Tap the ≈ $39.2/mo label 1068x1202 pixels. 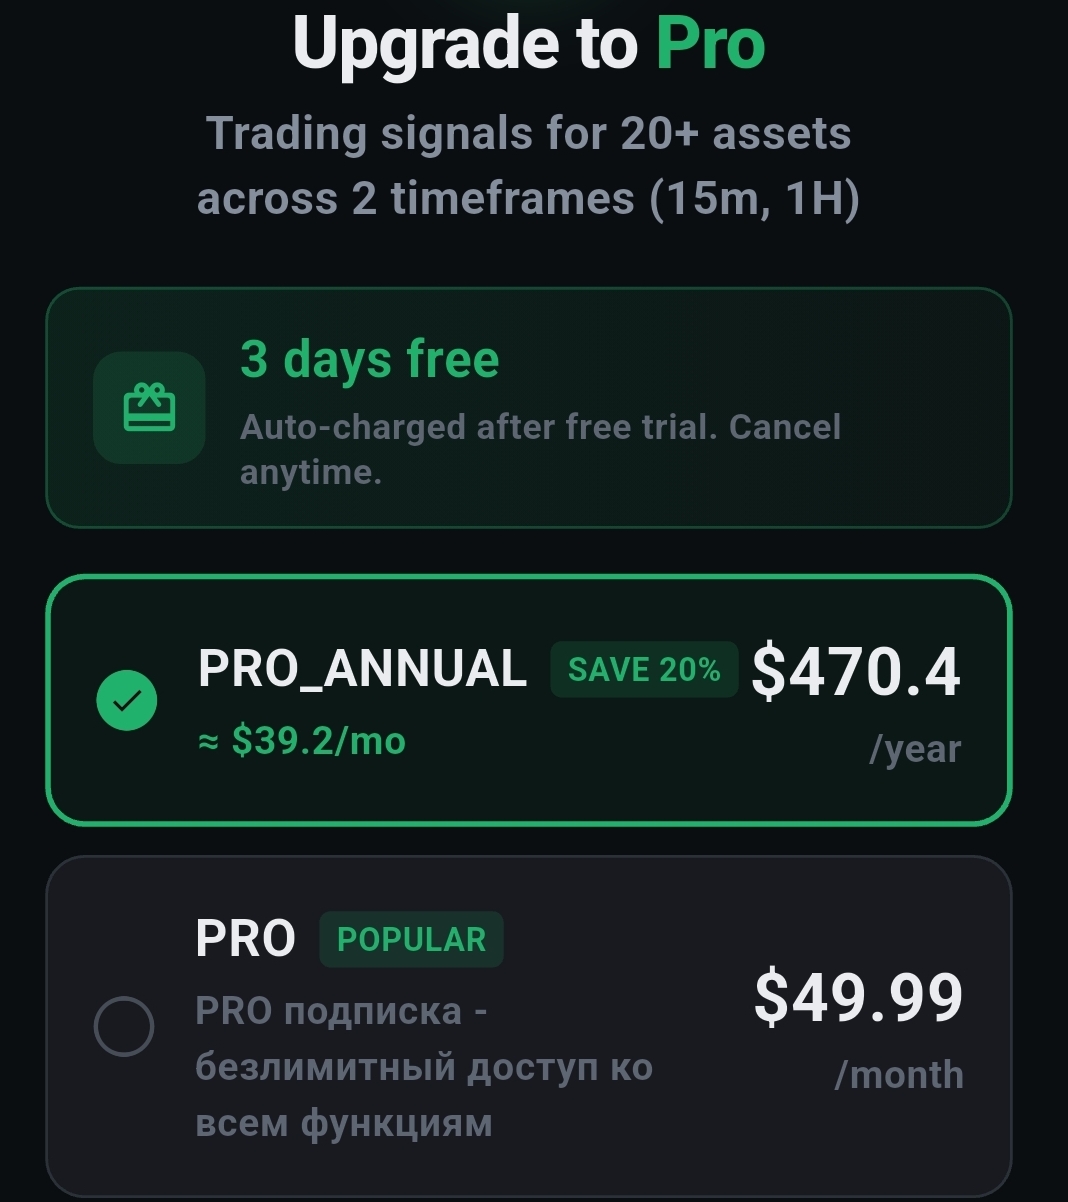click(302, 741)
